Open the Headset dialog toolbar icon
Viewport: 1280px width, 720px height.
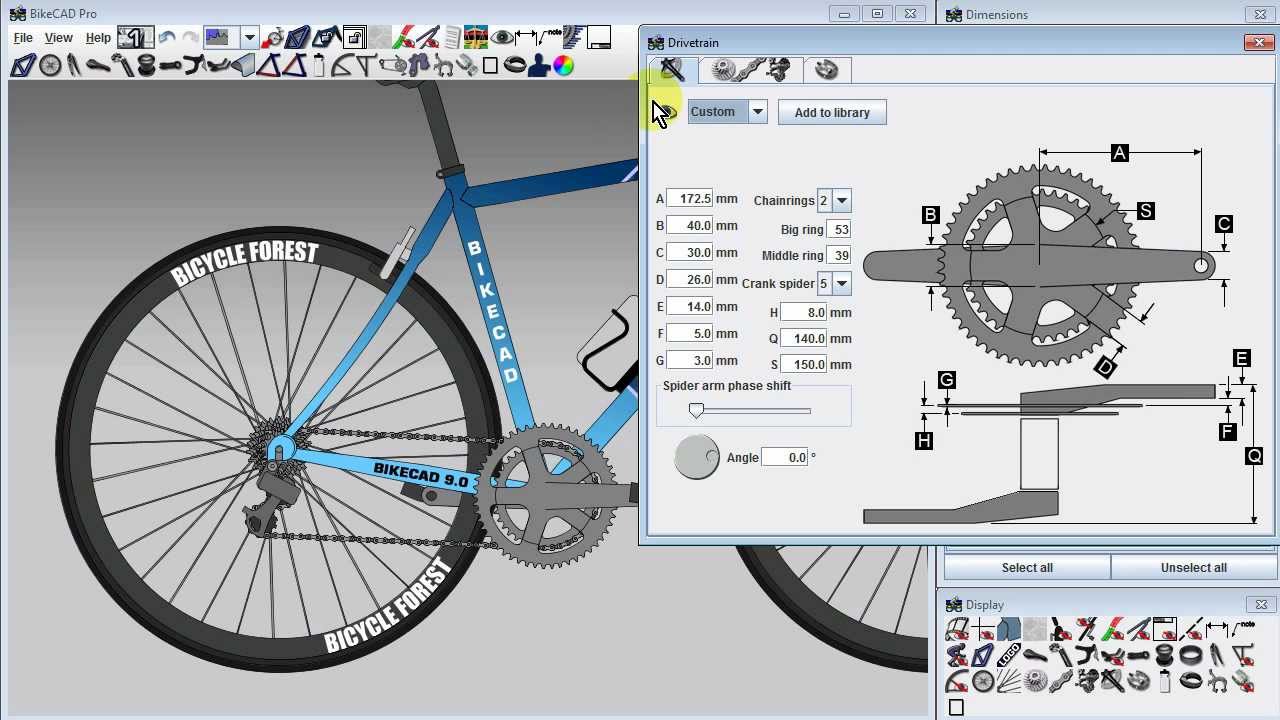coord(146,66)
